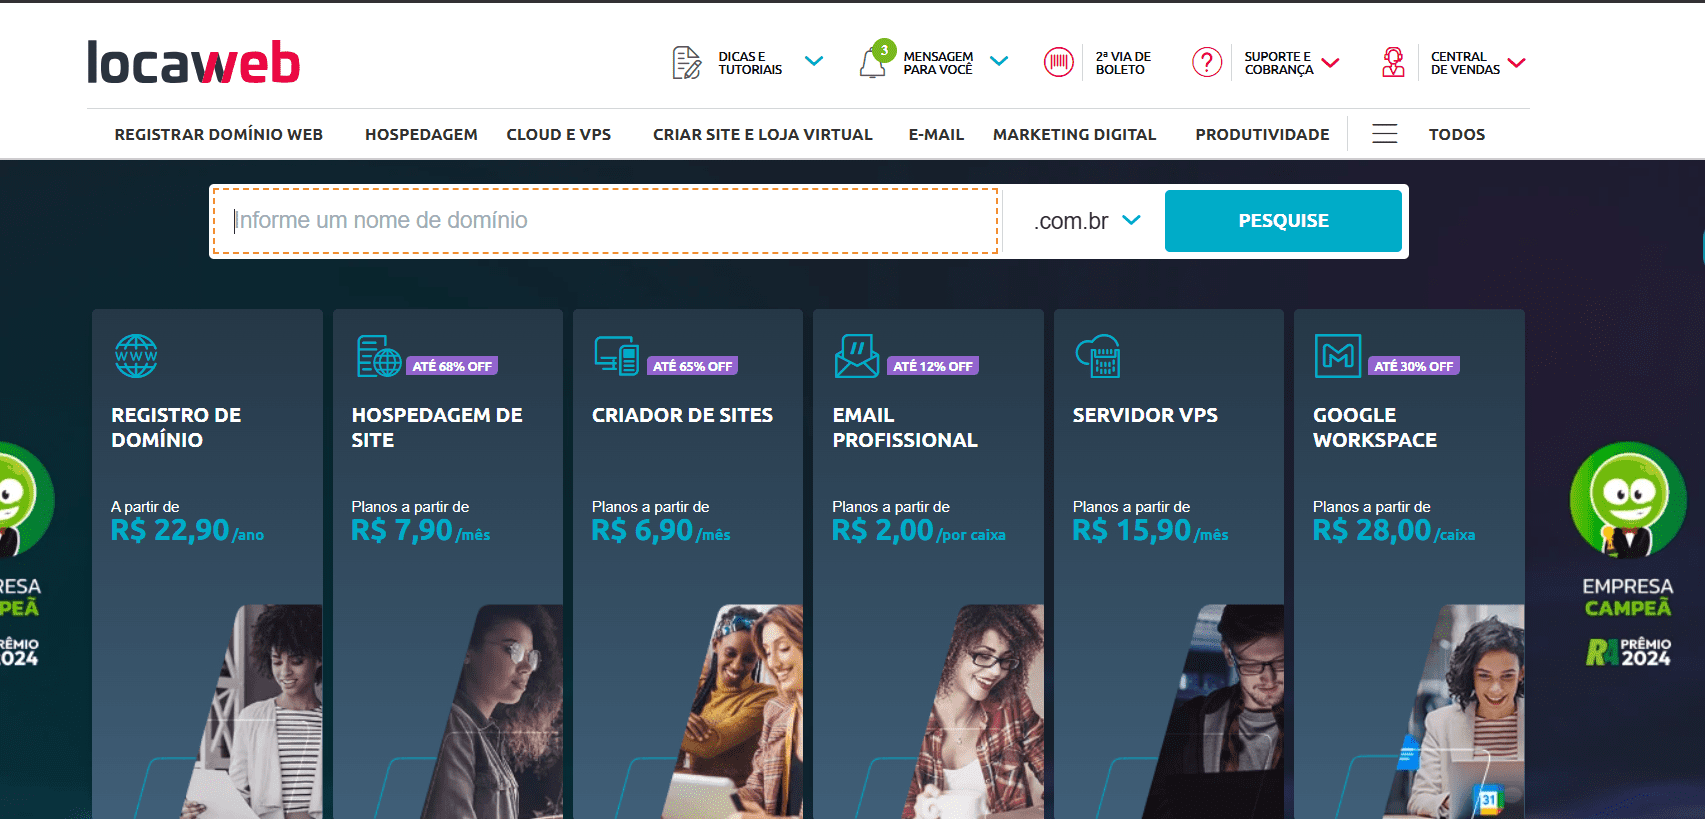Viewport: 1705px width, 819px height.
Task: Click the Até 30% OFF badge
Action: pyautogui.click(x=1414, y=366)
